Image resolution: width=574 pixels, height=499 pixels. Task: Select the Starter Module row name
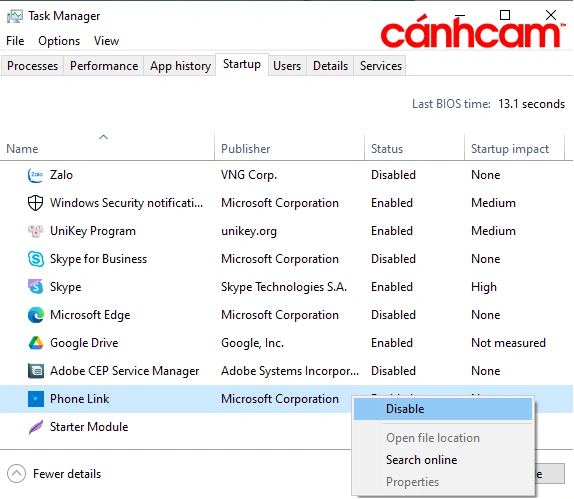[89, 427]
